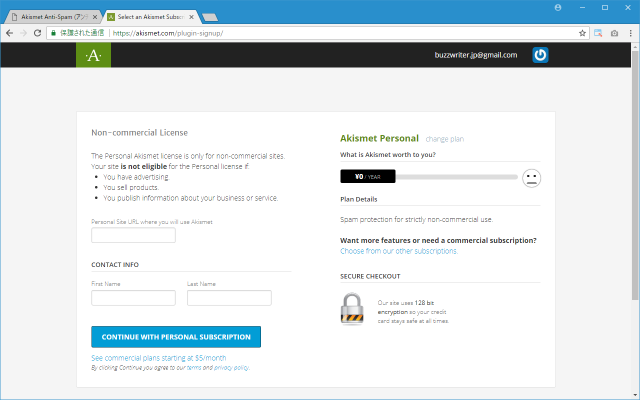640x400 pixels.
Task: Click the neutral face emoticon by slider
Action: 531,178
